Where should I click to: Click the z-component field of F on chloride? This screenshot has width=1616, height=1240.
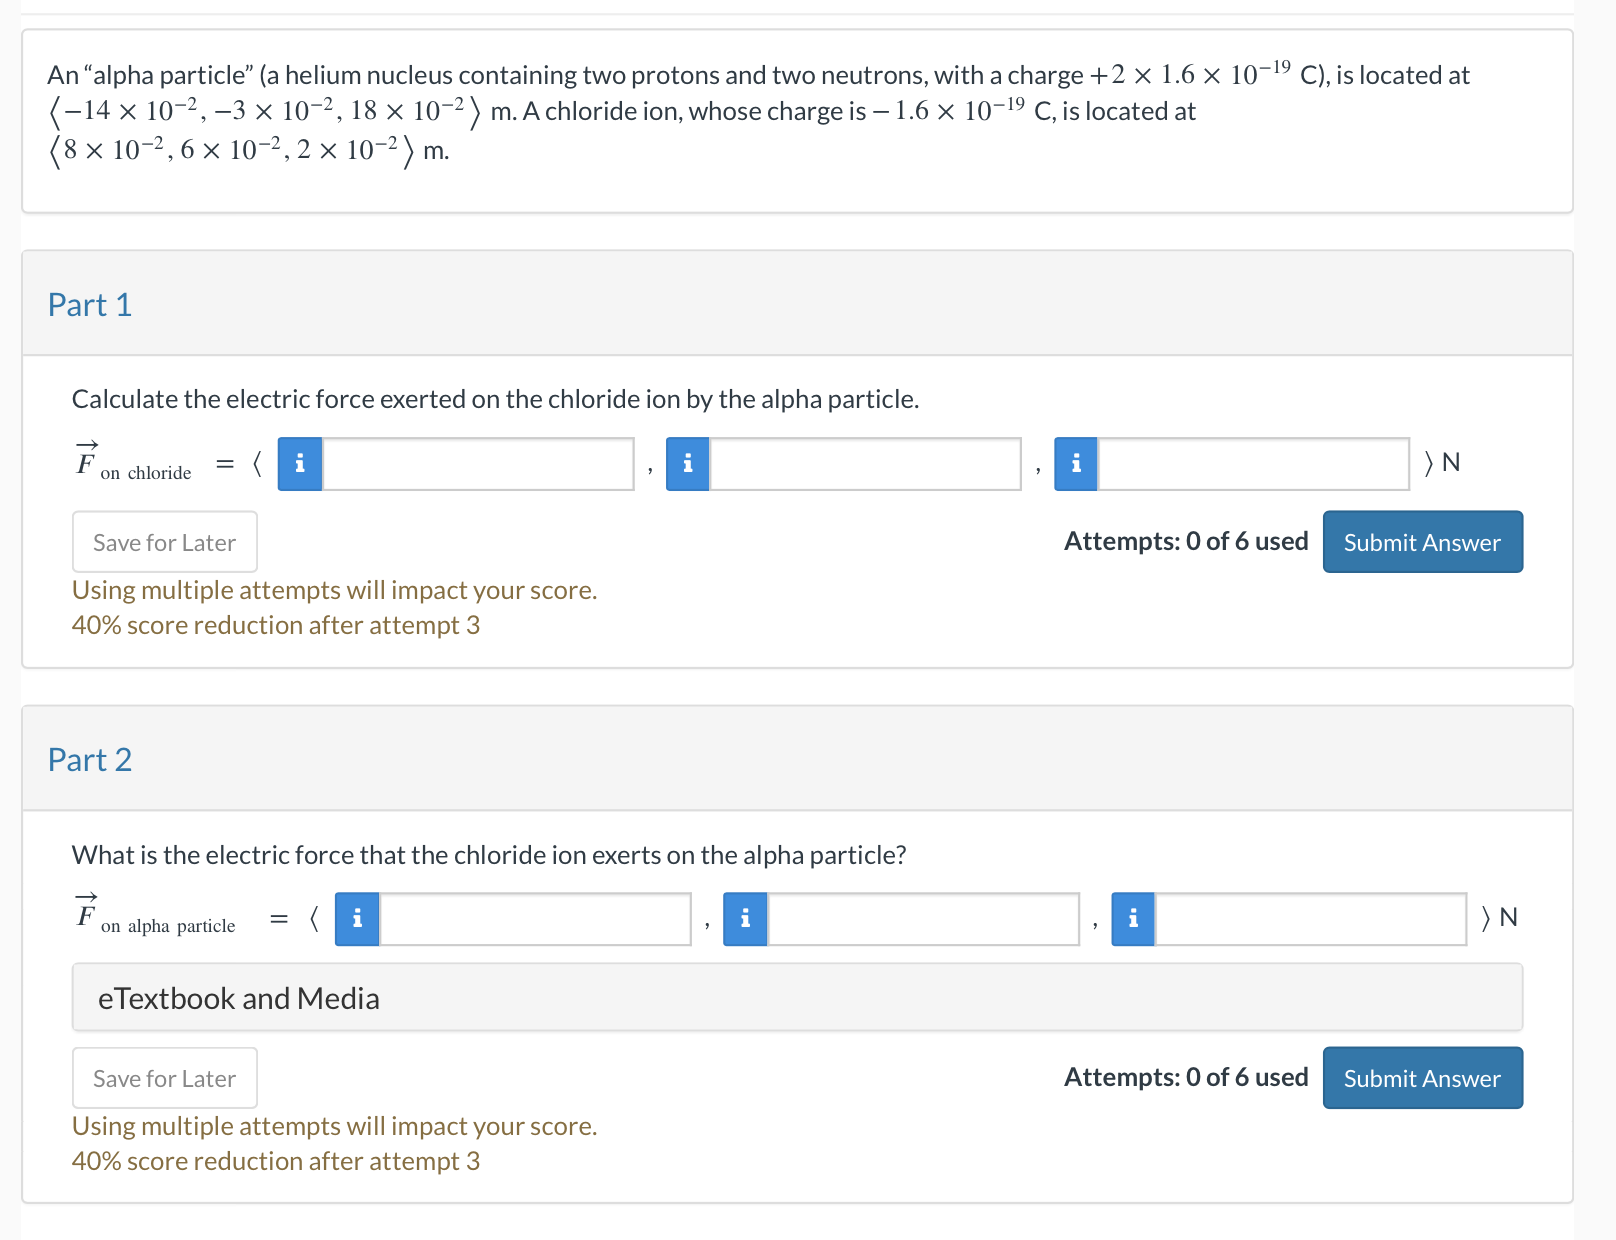click(1253, 463)
